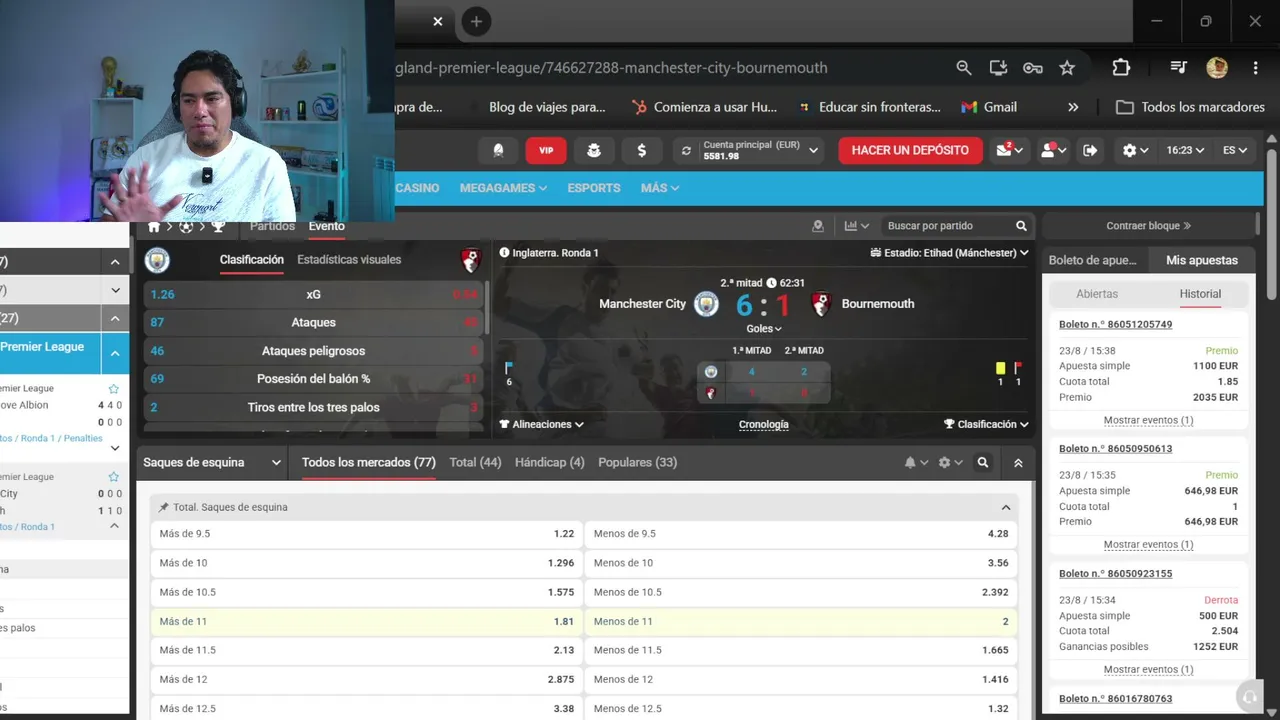Viewport: 1280px width, 720px height.
Task: Open the dollar sign payments icon
Action: pyautogui.click(x=642, y=150)
